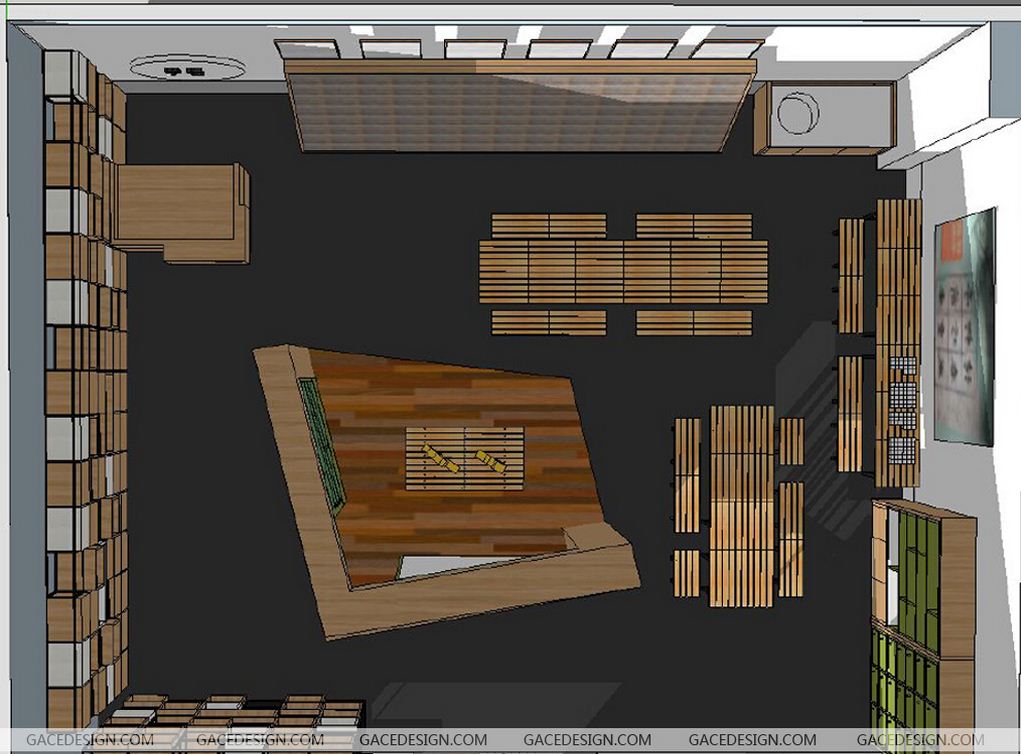The image size is (1021, 754).
Task: Click the vertical slatted table at lower right
Action: pos(741,505)
